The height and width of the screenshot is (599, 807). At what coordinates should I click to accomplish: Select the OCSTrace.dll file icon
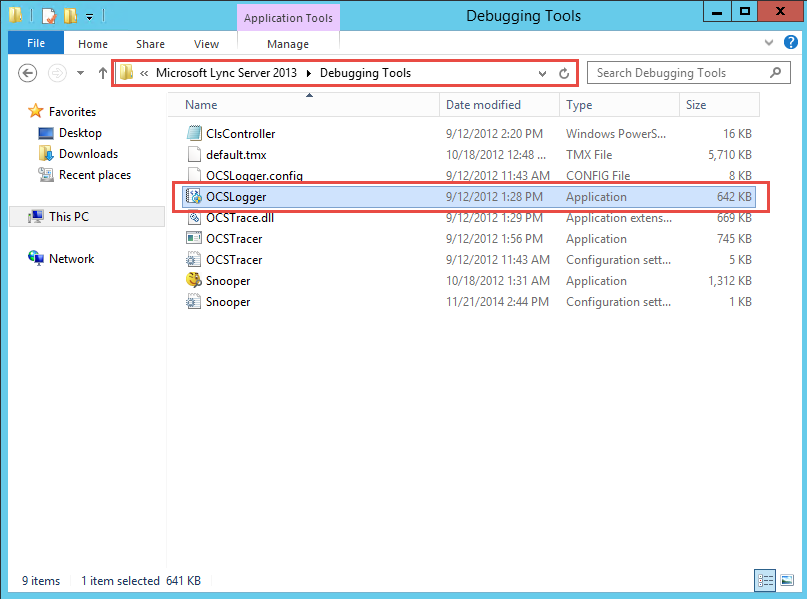[x=194, y=218]
